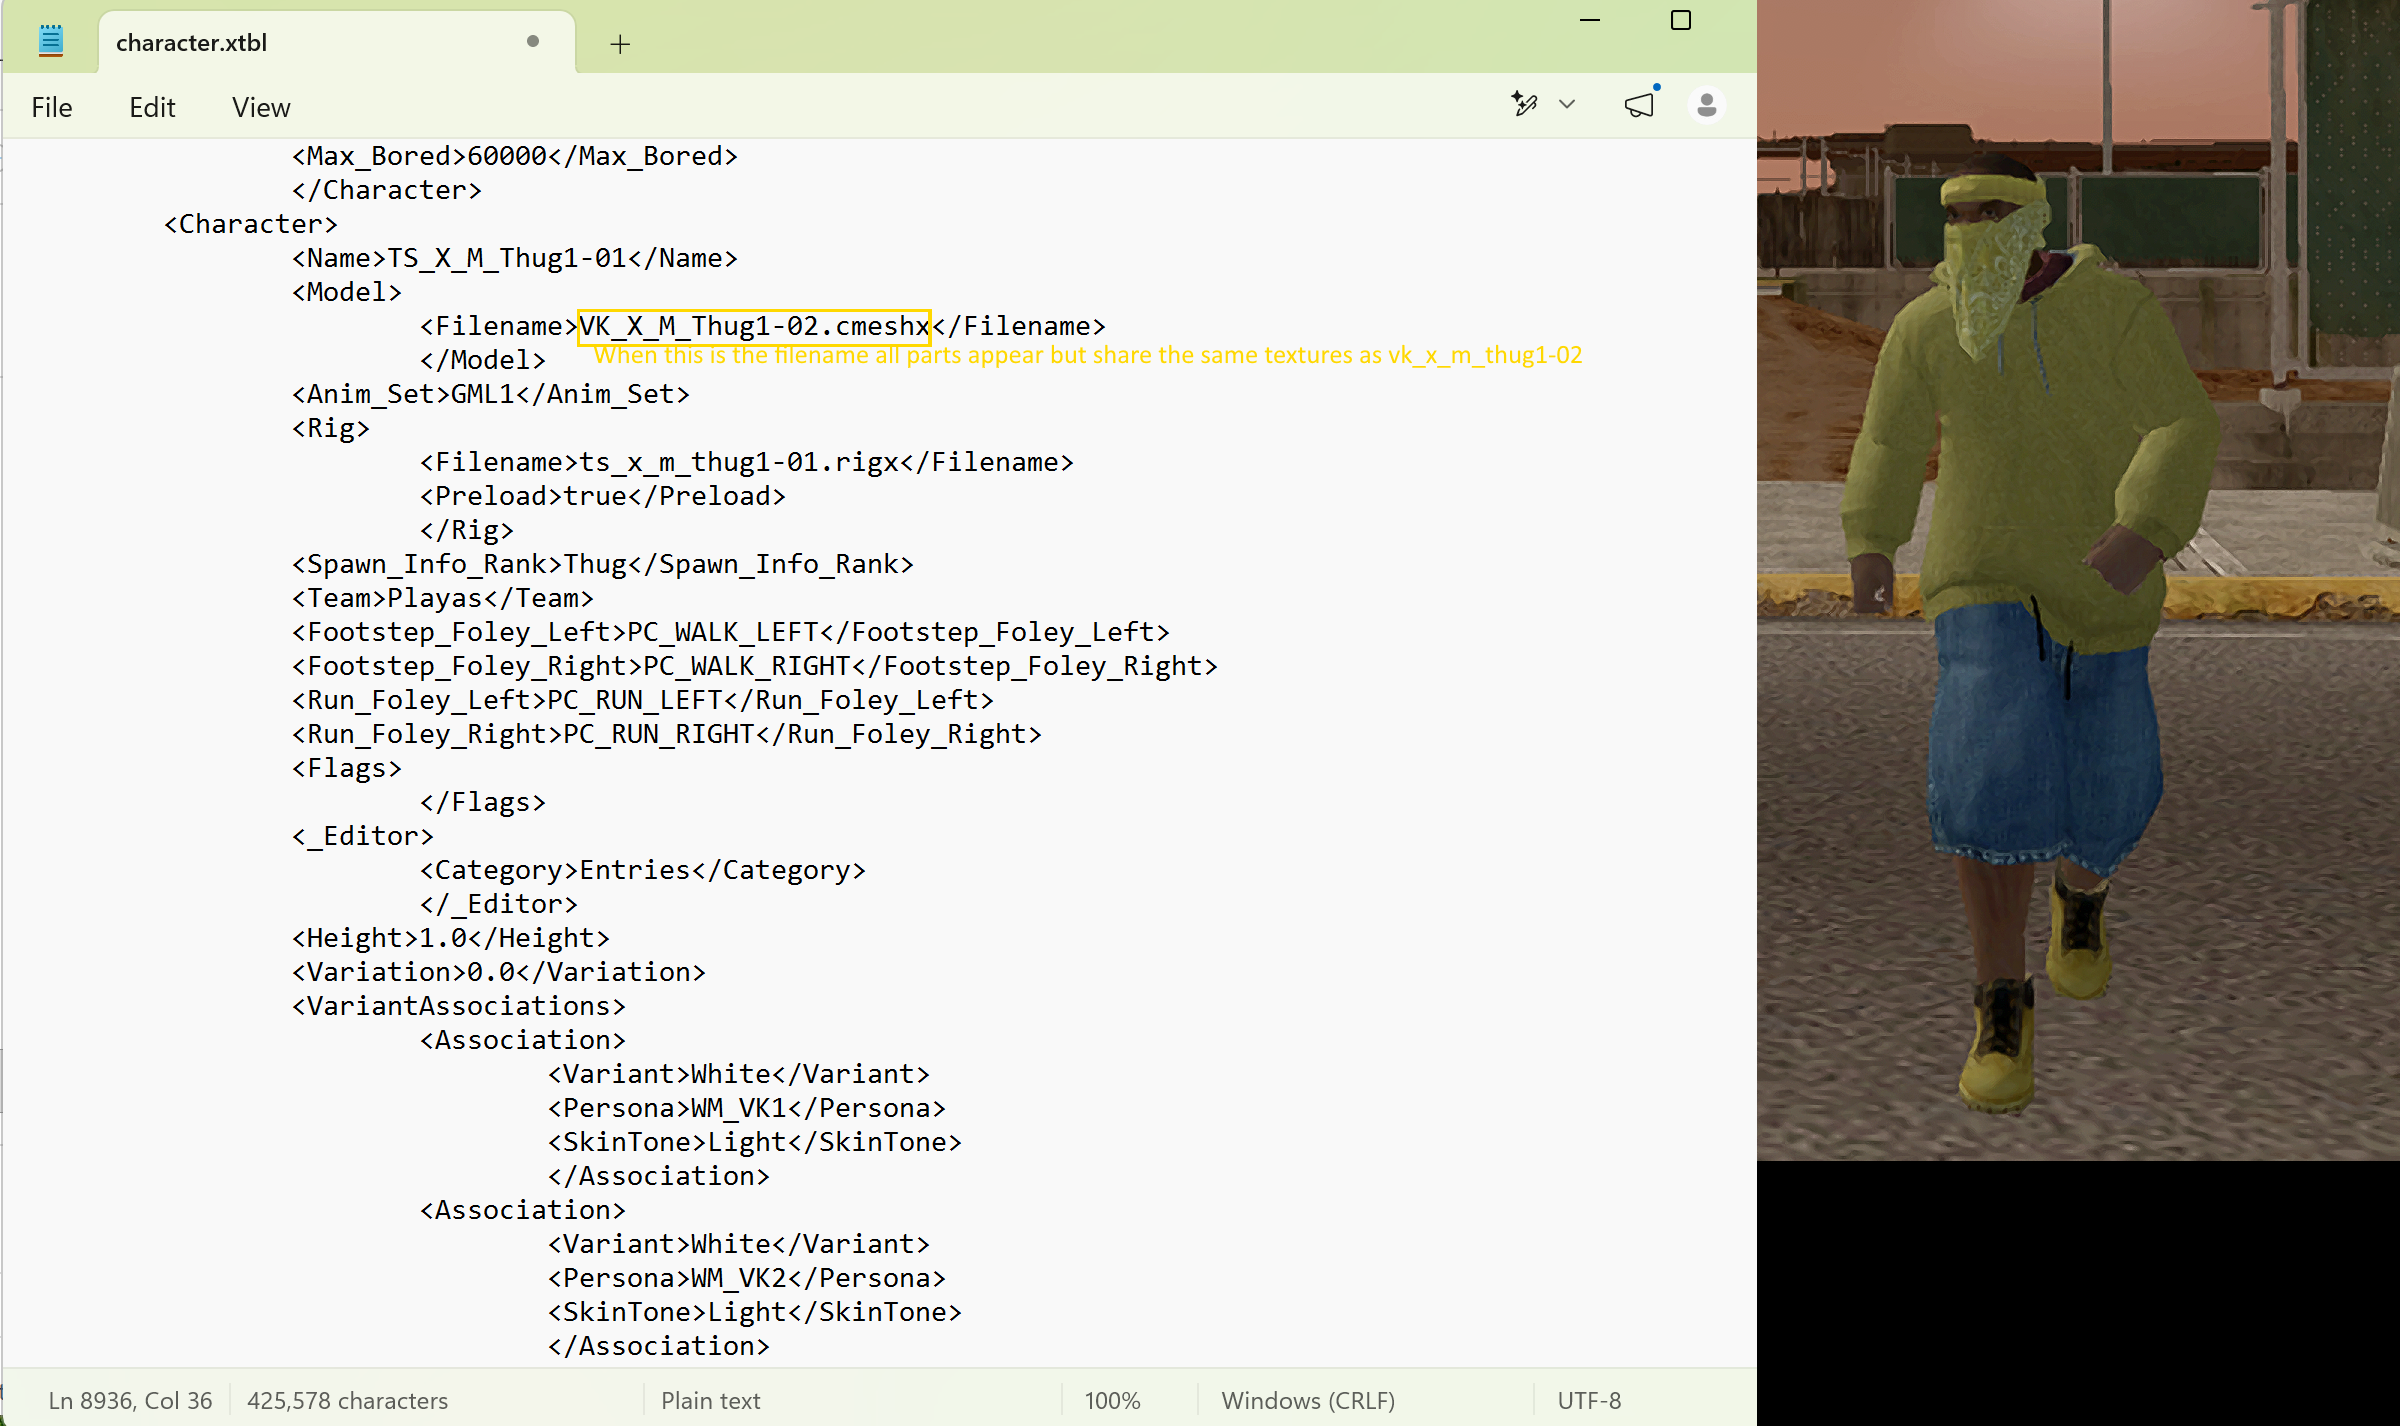Open the View menu

tap(261, 107)
